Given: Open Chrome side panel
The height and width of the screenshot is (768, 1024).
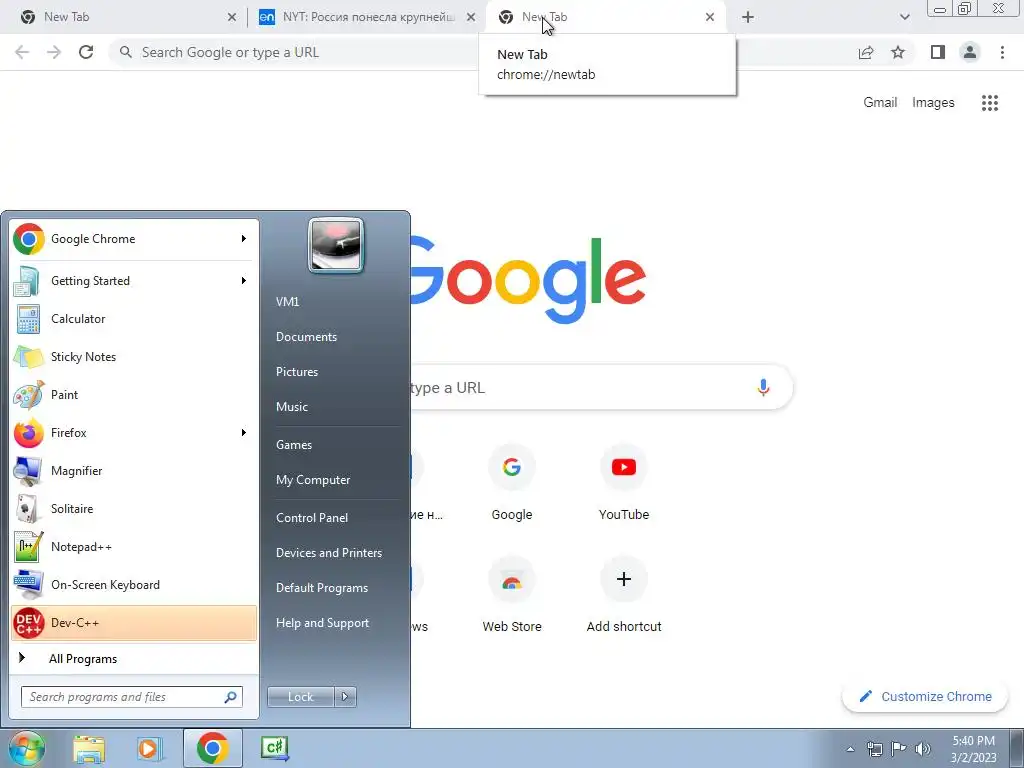Looking at the screenshot, I should tap(938, 52).
